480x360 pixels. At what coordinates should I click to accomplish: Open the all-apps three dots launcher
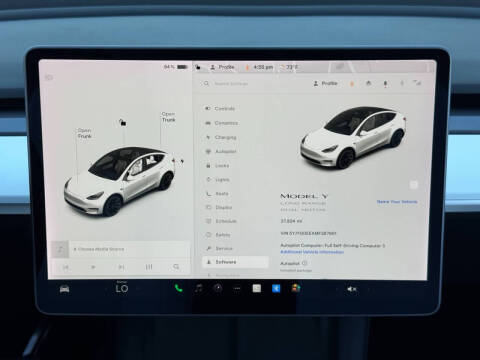237,289
